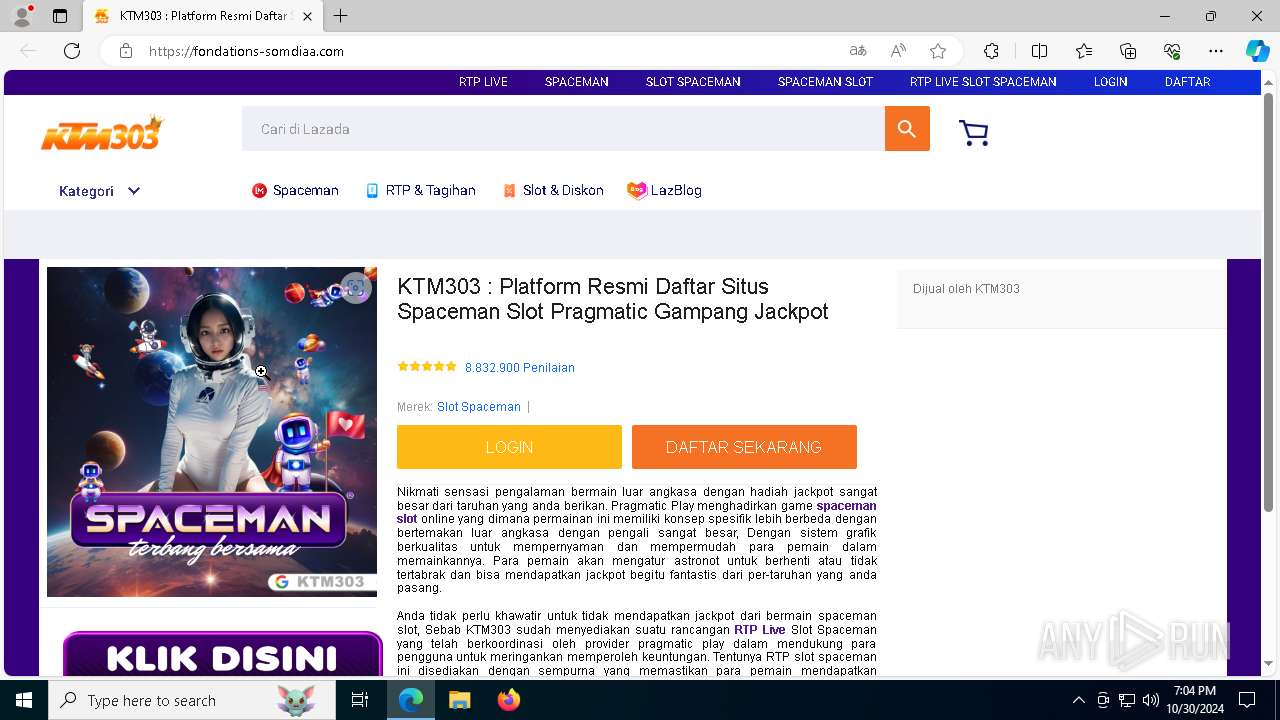Screen dimensions: 1280x720
Task: Activate Read aloud icon in address bar
Action: click(x=898, y=51)
